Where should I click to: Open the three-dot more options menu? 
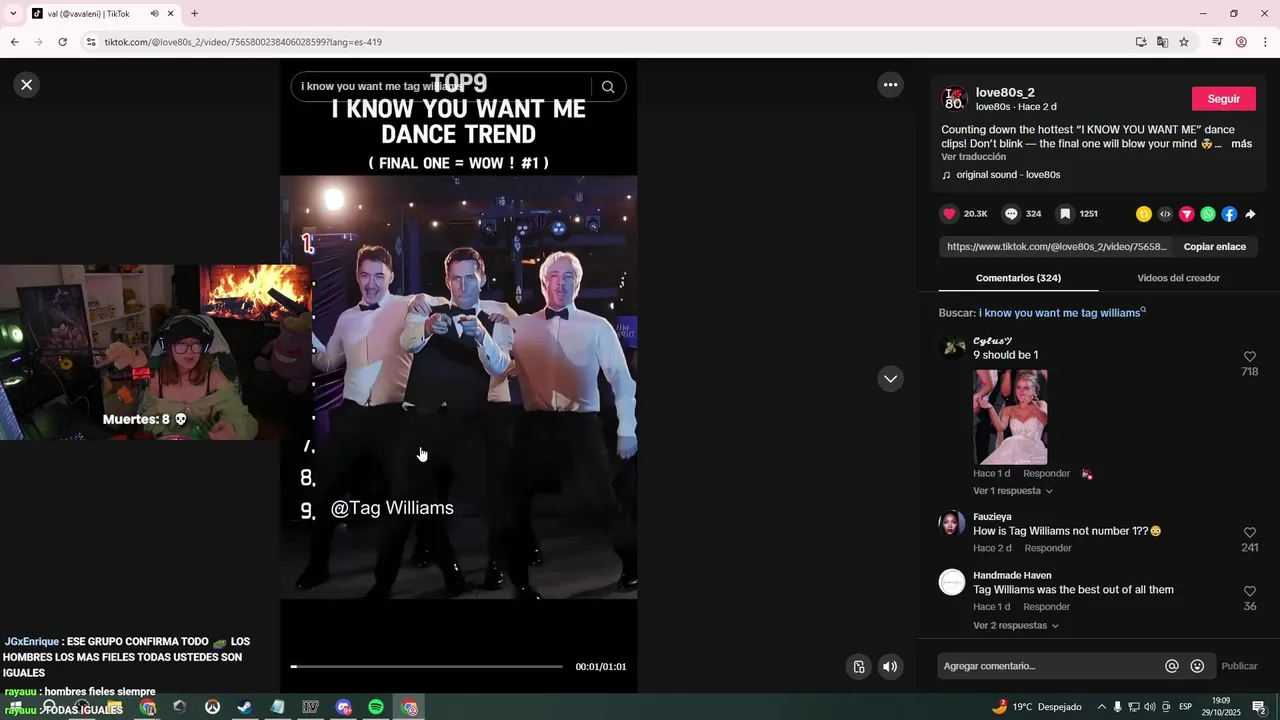click(x=890, y=85)
